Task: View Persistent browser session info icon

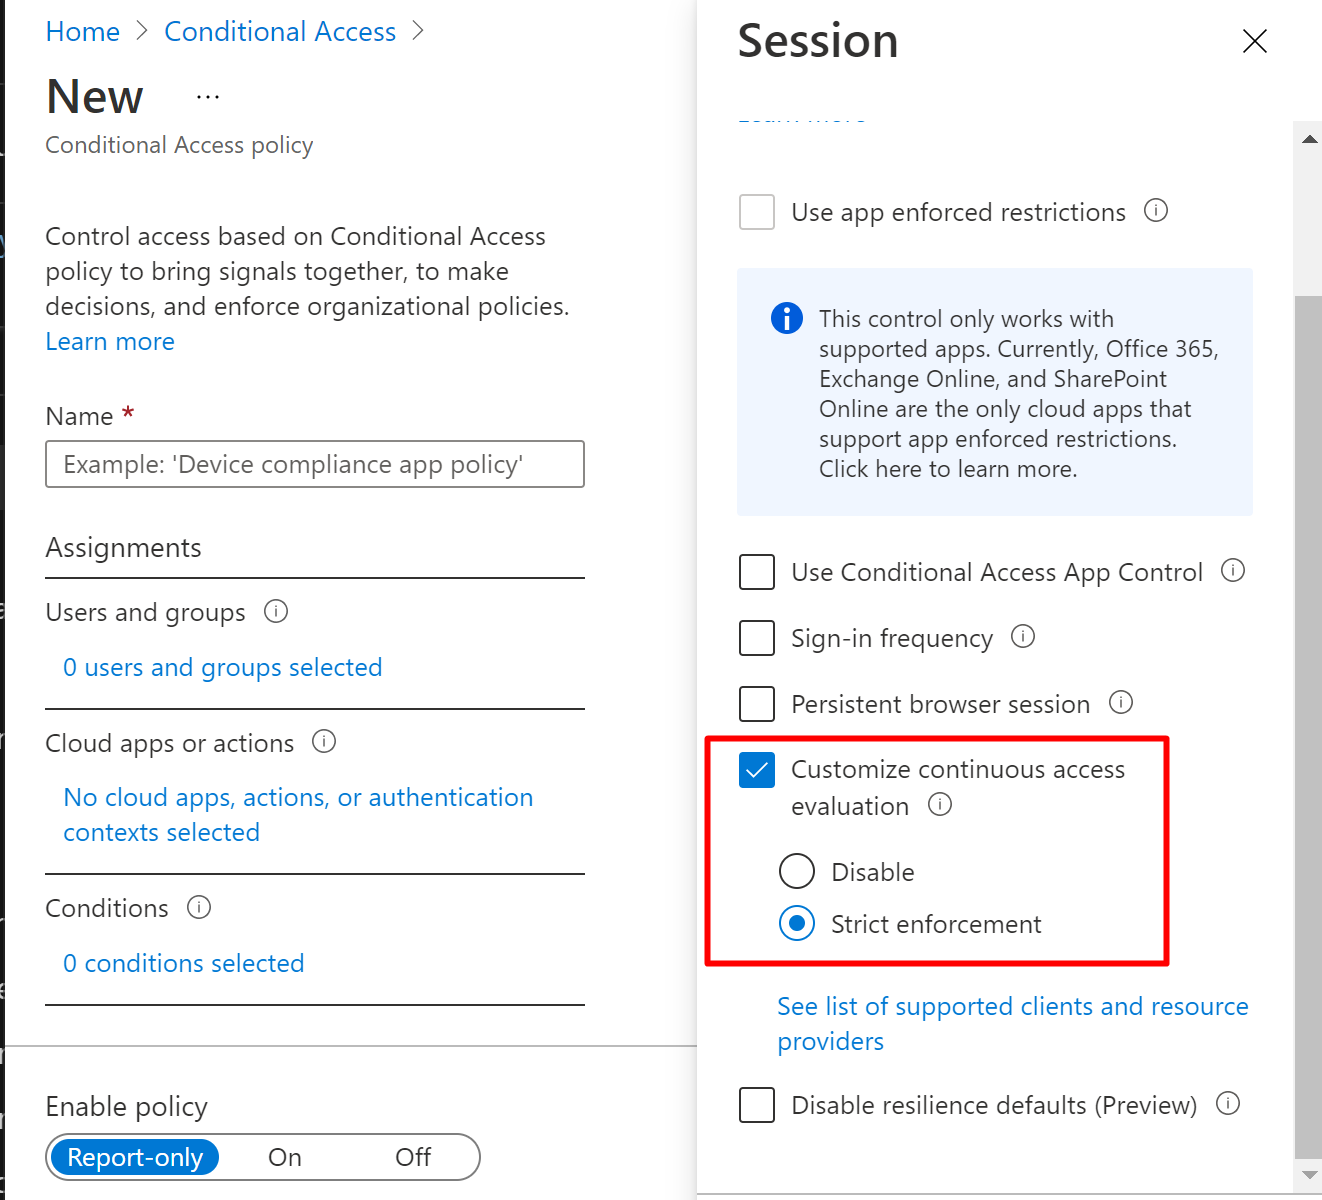Action: point(1121,702)
